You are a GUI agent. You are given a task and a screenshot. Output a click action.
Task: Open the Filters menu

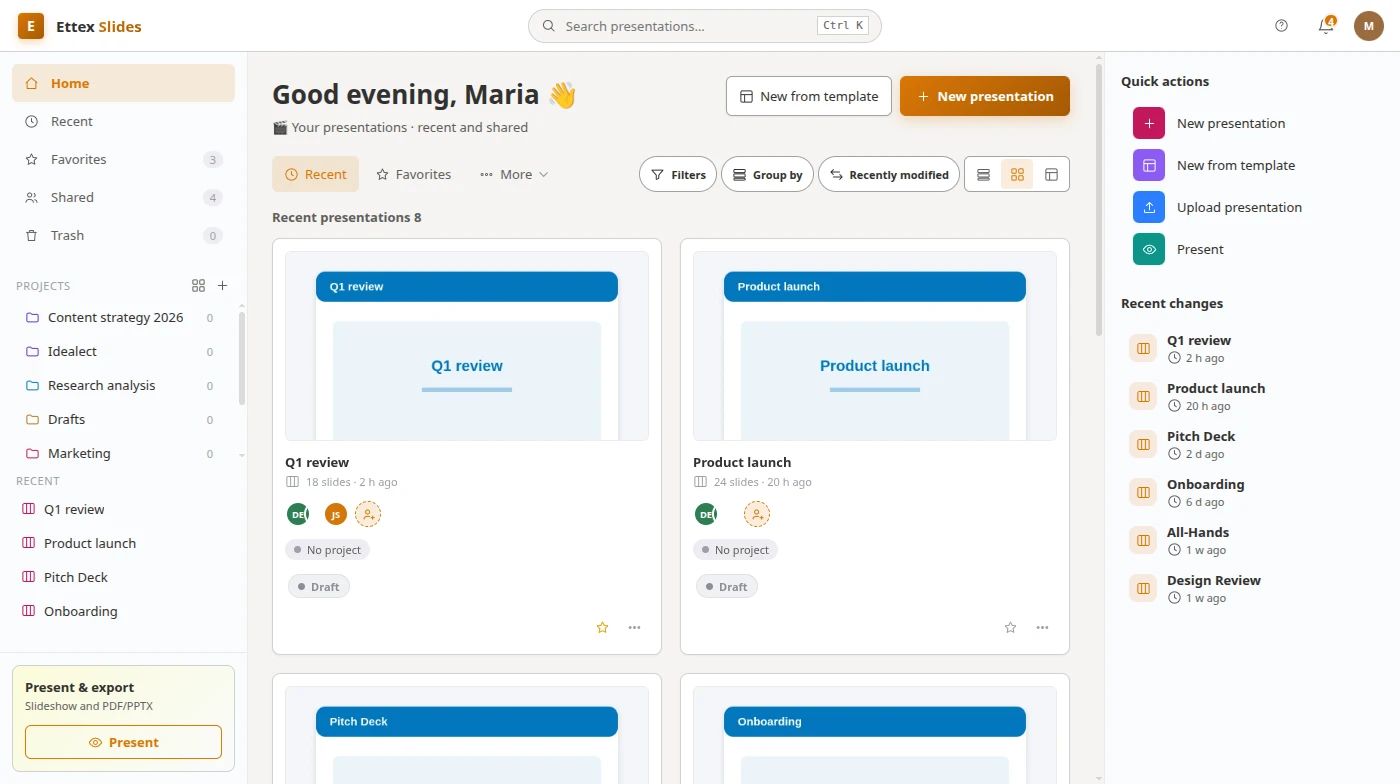pos(678,174)
